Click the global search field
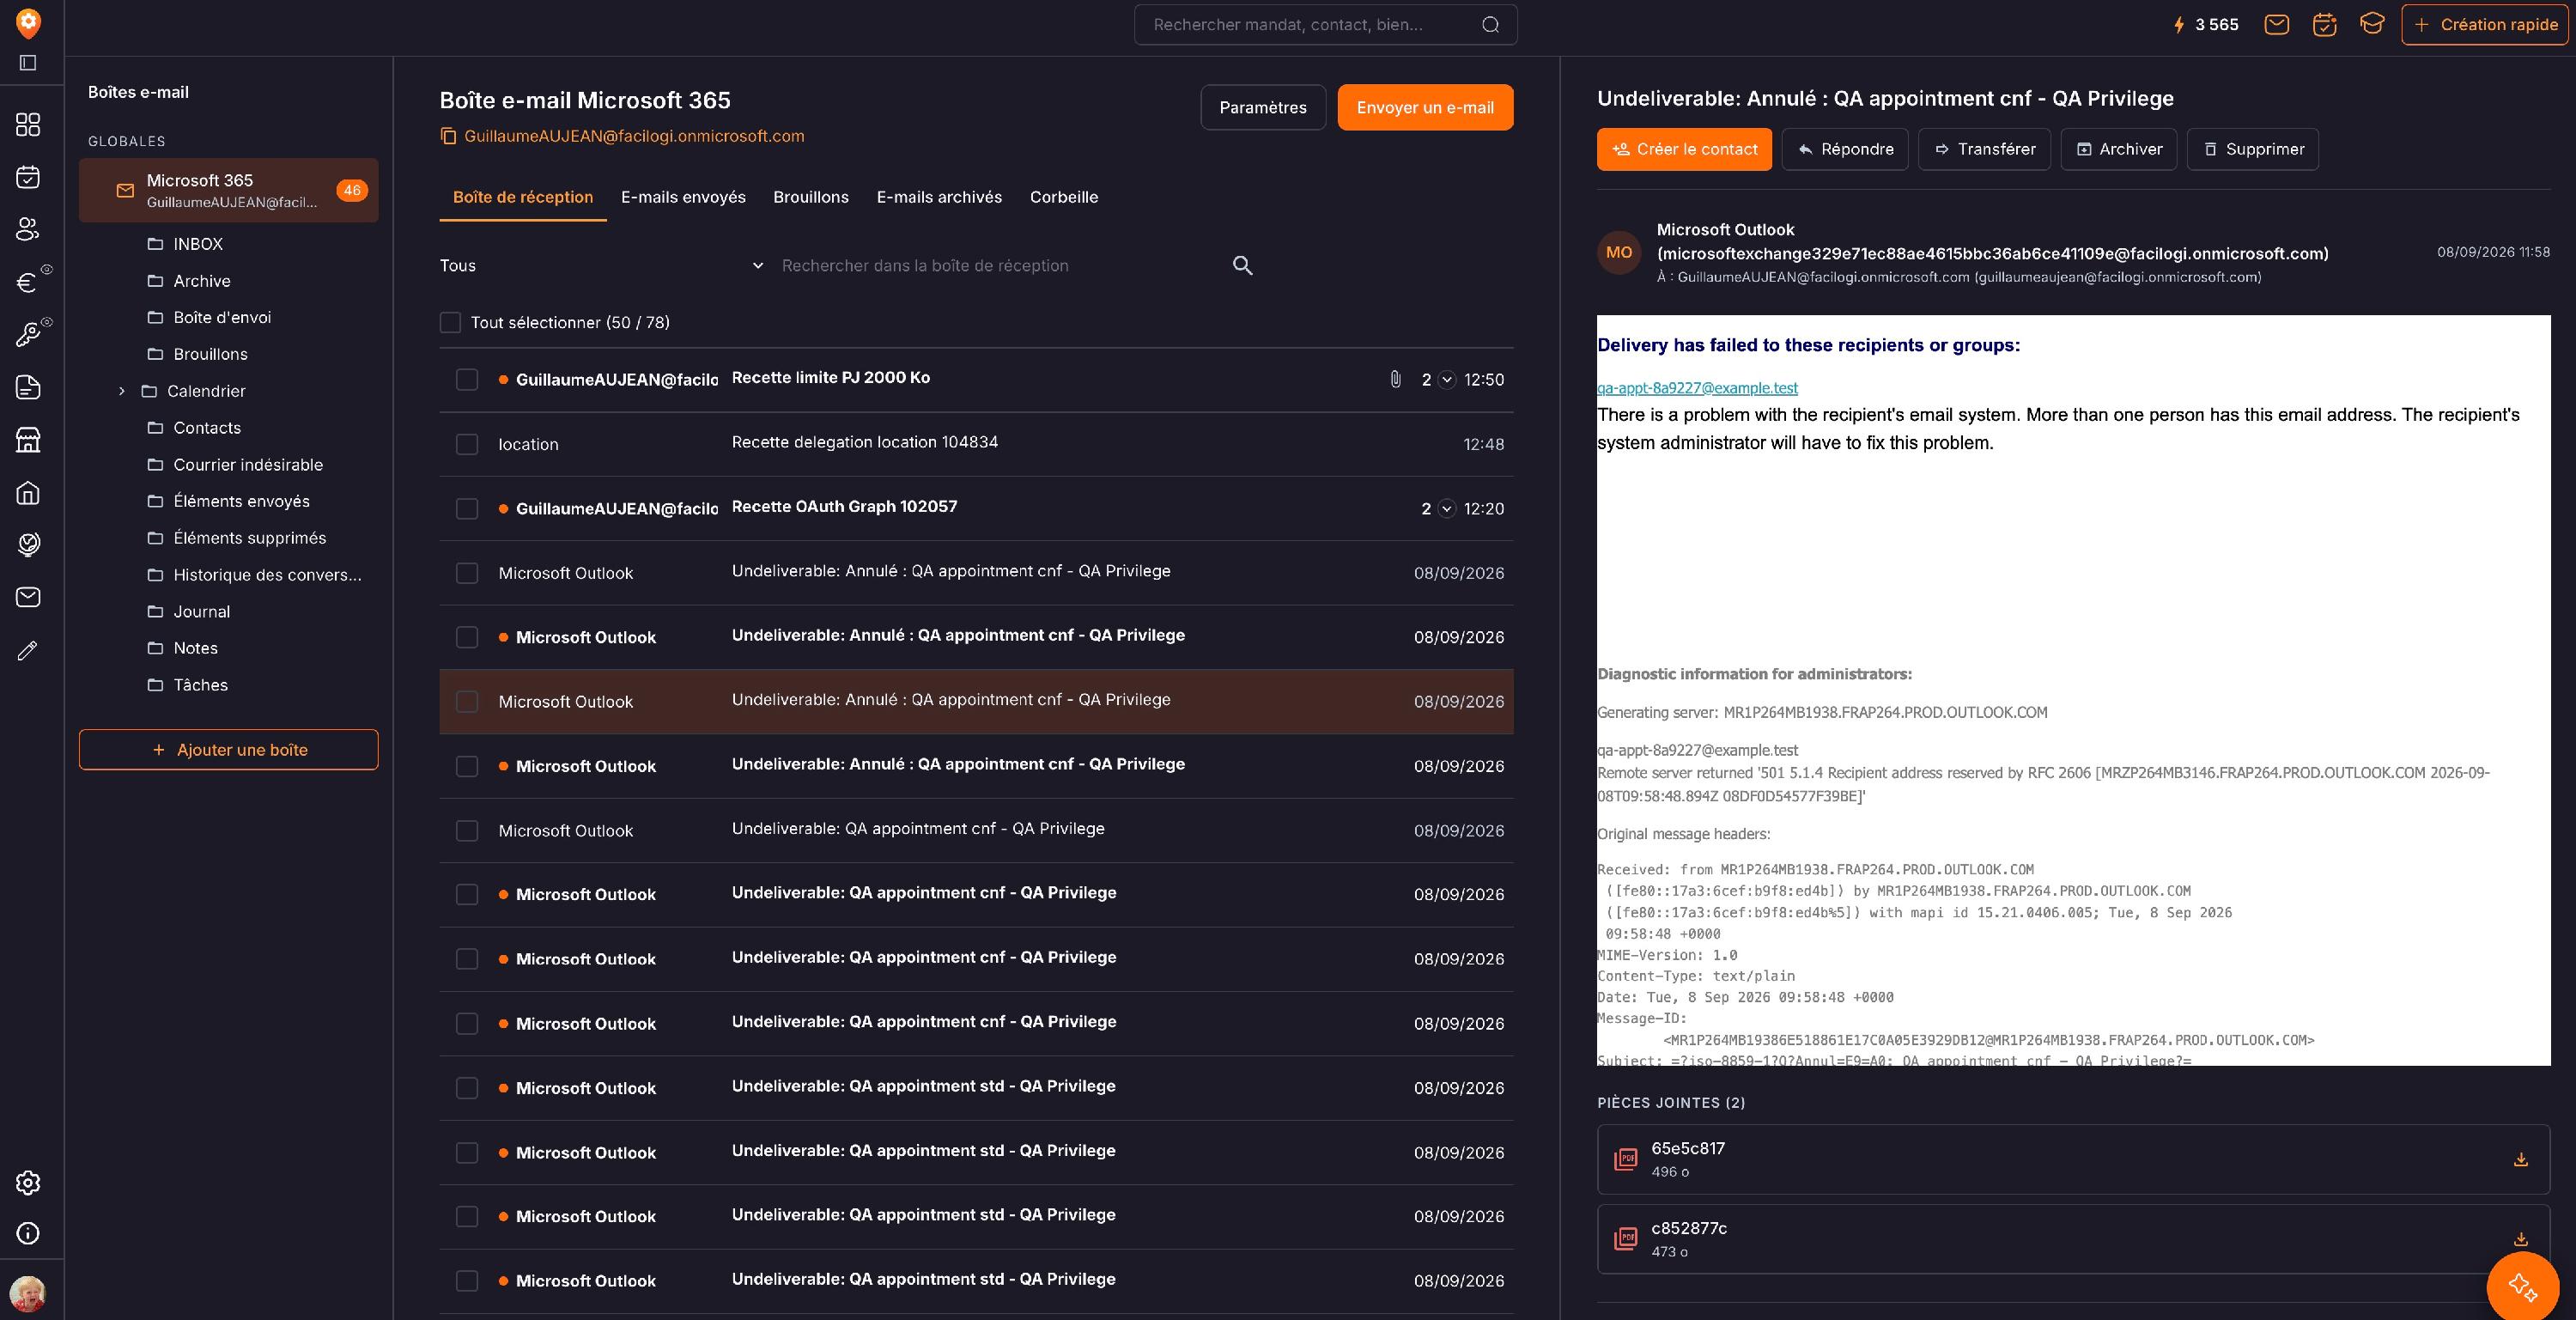2576x1320 pixels. tap(1325, 24)
